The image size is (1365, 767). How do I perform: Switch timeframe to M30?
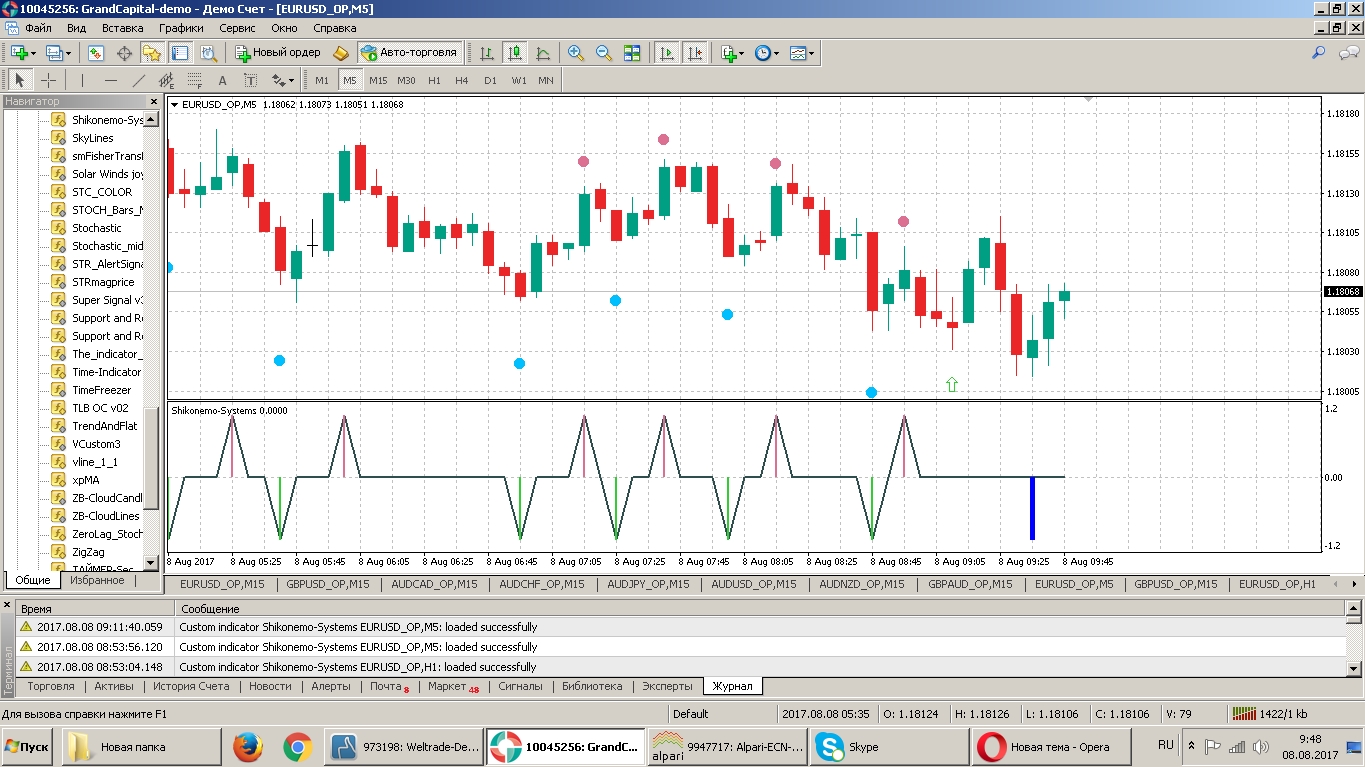[406, 80]
